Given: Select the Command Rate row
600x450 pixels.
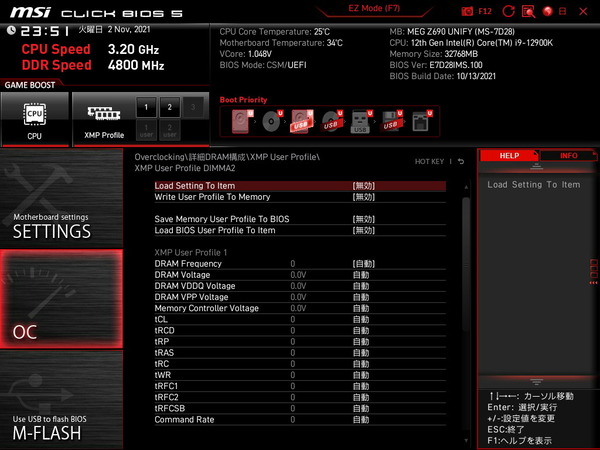Looking at the screenshot, I should point(300,419).
